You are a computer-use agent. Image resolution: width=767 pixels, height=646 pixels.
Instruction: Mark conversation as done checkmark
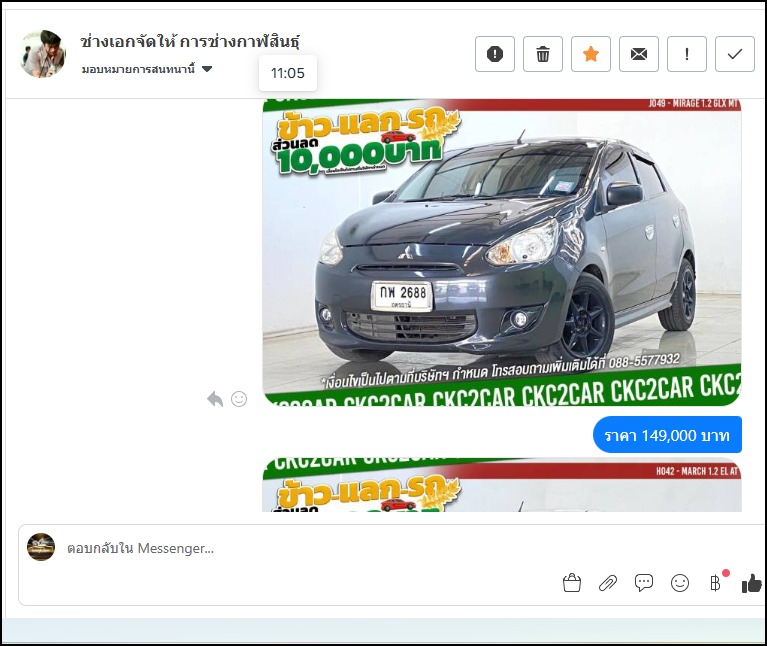pyautogui.click(x=734, y=54)
